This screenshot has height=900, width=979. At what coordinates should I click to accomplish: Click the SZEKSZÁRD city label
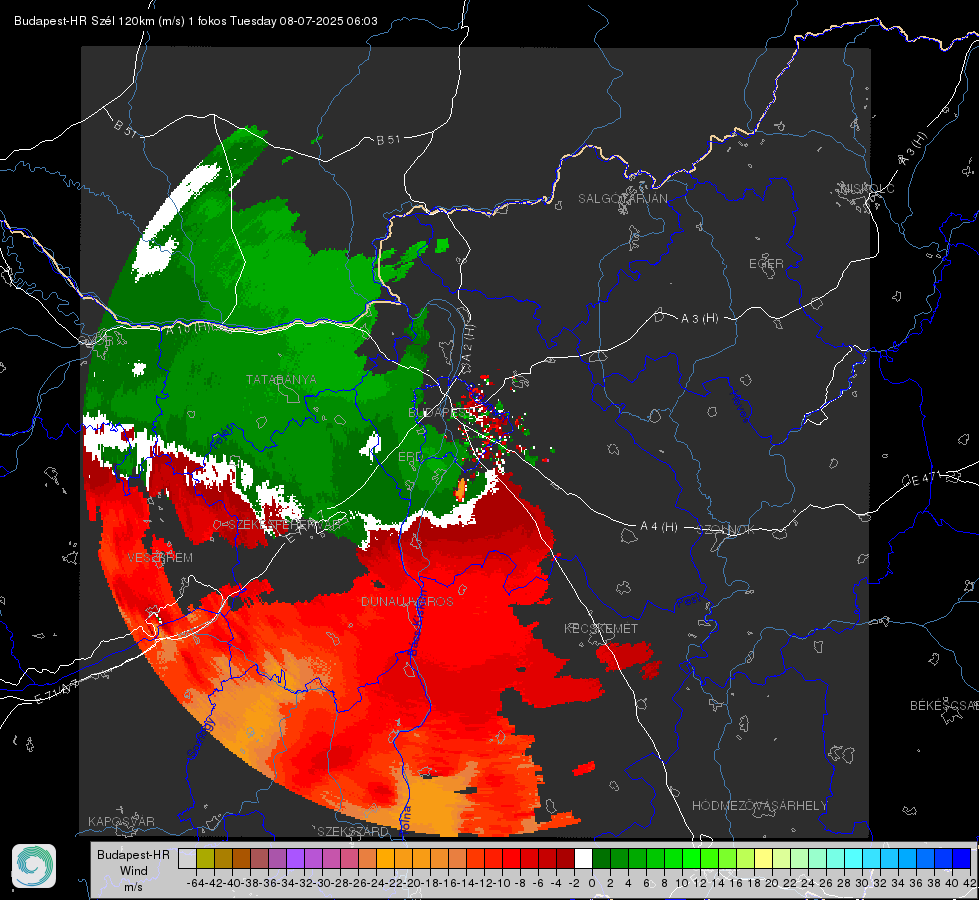click(353, 831)
